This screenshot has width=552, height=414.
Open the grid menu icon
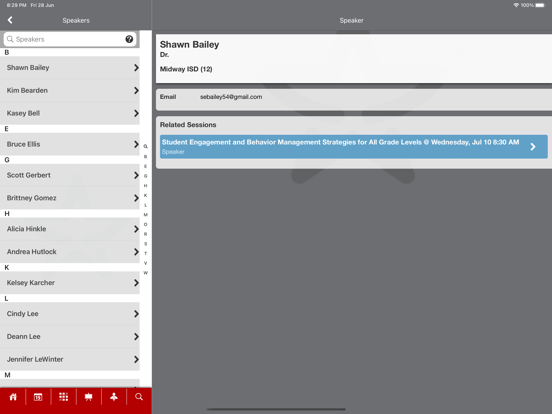coord(63,397)
